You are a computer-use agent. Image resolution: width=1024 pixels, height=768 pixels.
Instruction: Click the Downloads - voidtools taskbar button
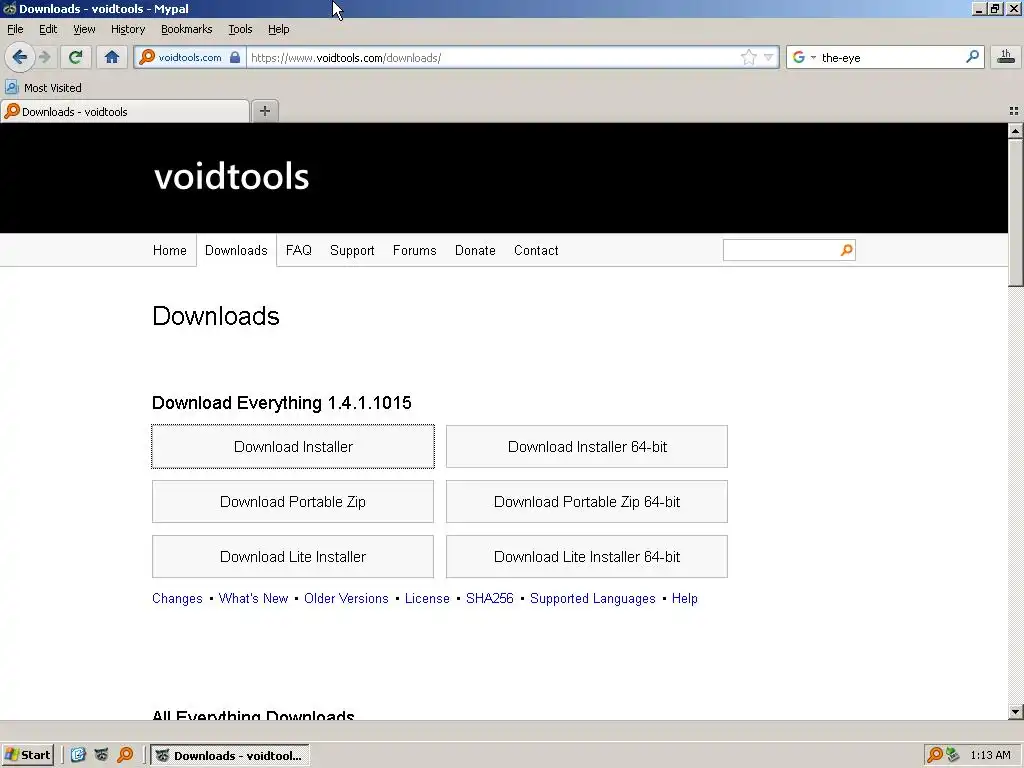click(230, 756)
